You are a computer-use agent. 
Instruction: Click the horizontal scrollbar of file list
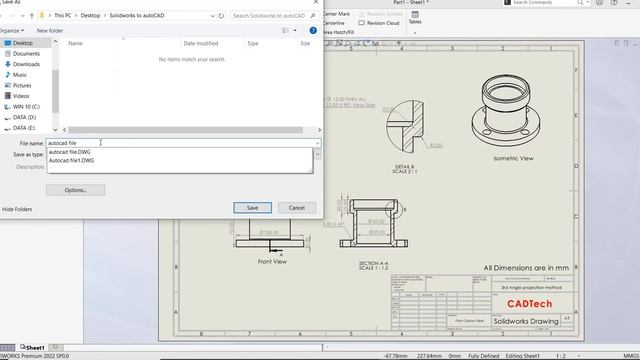click(x=185, y=130)
